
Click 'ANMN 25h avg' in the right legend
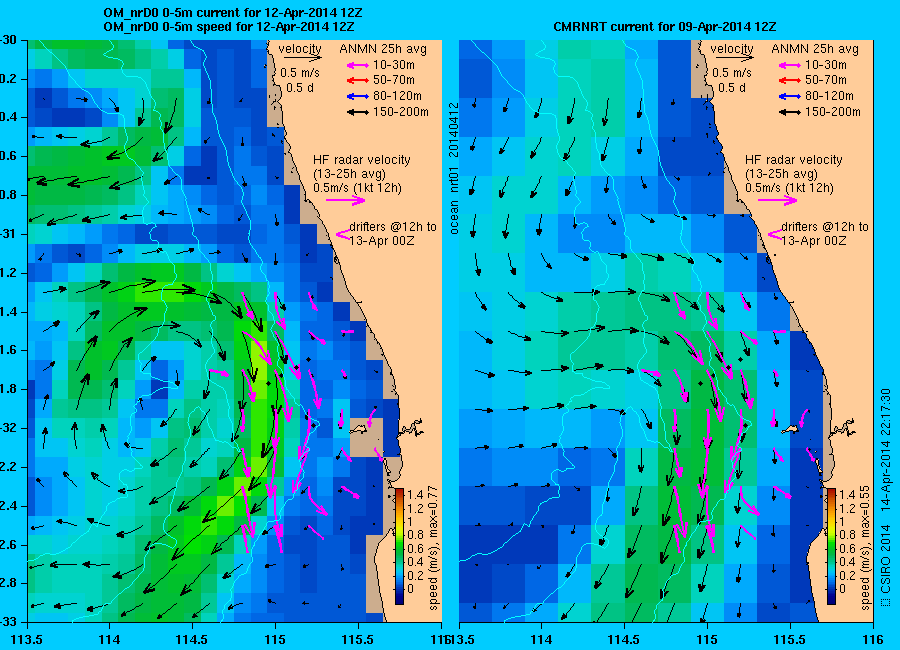point(815,49)
